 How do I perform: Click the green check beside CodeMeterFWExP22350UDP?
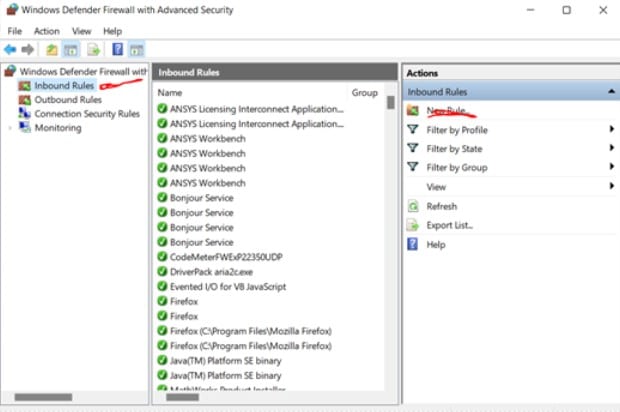point(162,257)
